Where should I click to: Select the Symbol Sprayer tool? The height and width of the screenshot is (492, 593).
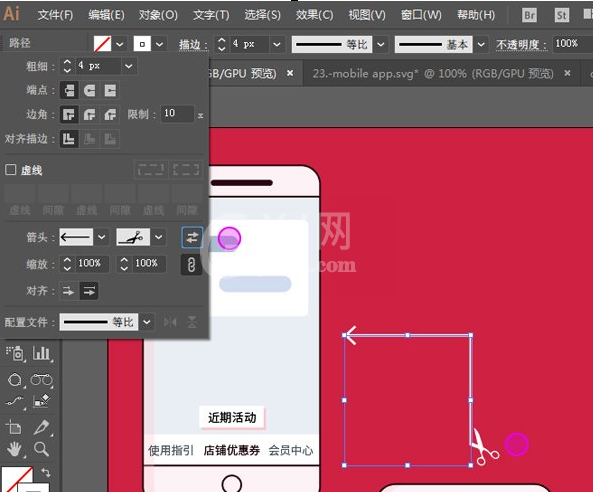pos(15,354)
